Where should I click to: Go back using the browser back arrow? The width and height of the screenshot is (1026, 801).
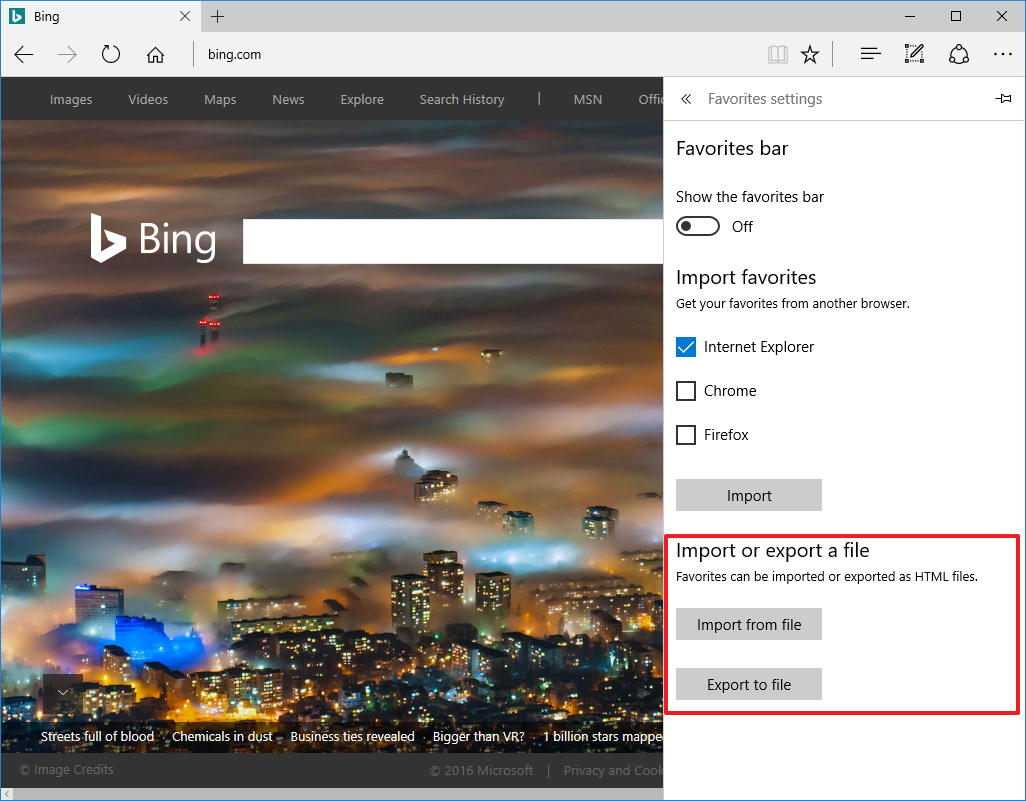click(x=24, y=54)
